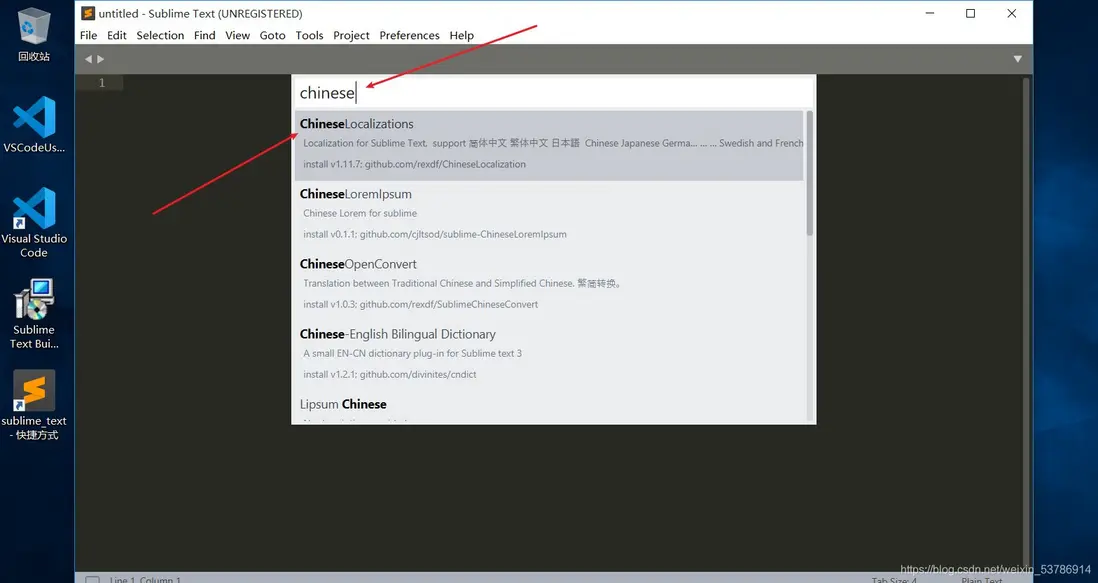Select Chinese-English Bilingual Dictionary package
Image resolution: width=1098 pixels, height=583 pixels.
click(x=549, y=355)
